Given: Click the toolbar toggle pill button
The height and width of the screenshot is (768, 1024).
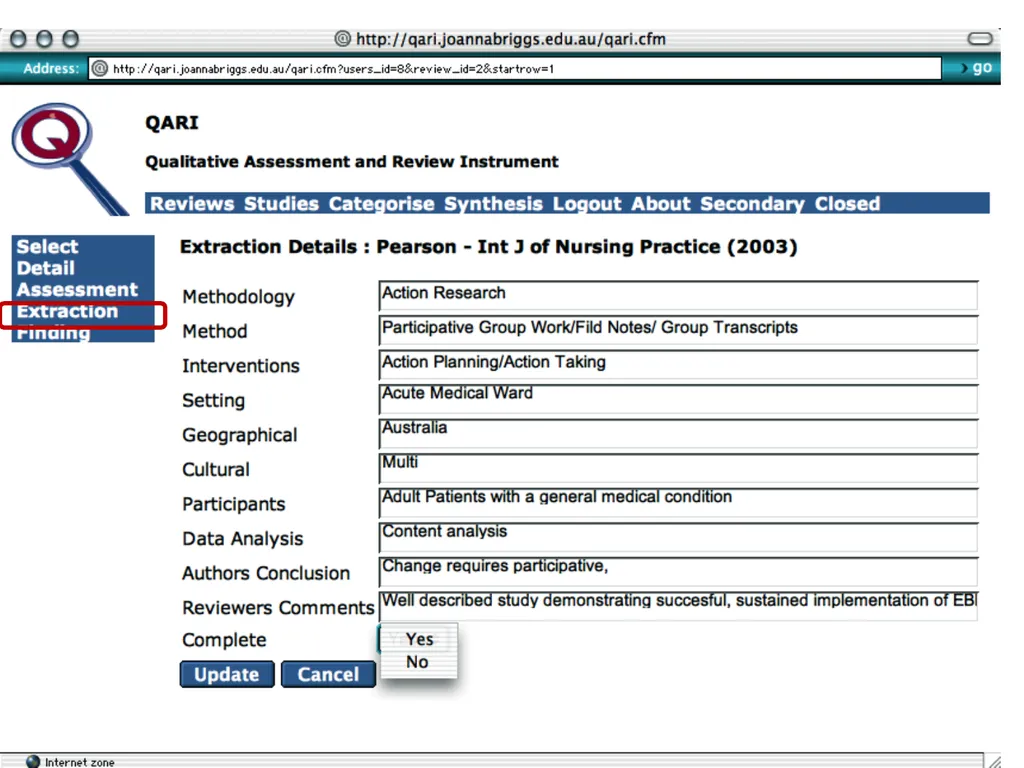Looking at the screenshot, I should pyautogui.click(x=980, y=39).
